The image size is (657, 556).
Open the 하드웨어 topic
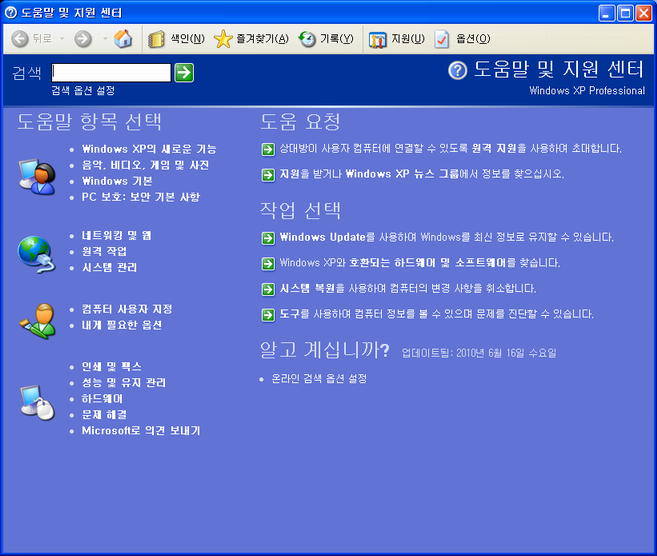tap(102, 398)
